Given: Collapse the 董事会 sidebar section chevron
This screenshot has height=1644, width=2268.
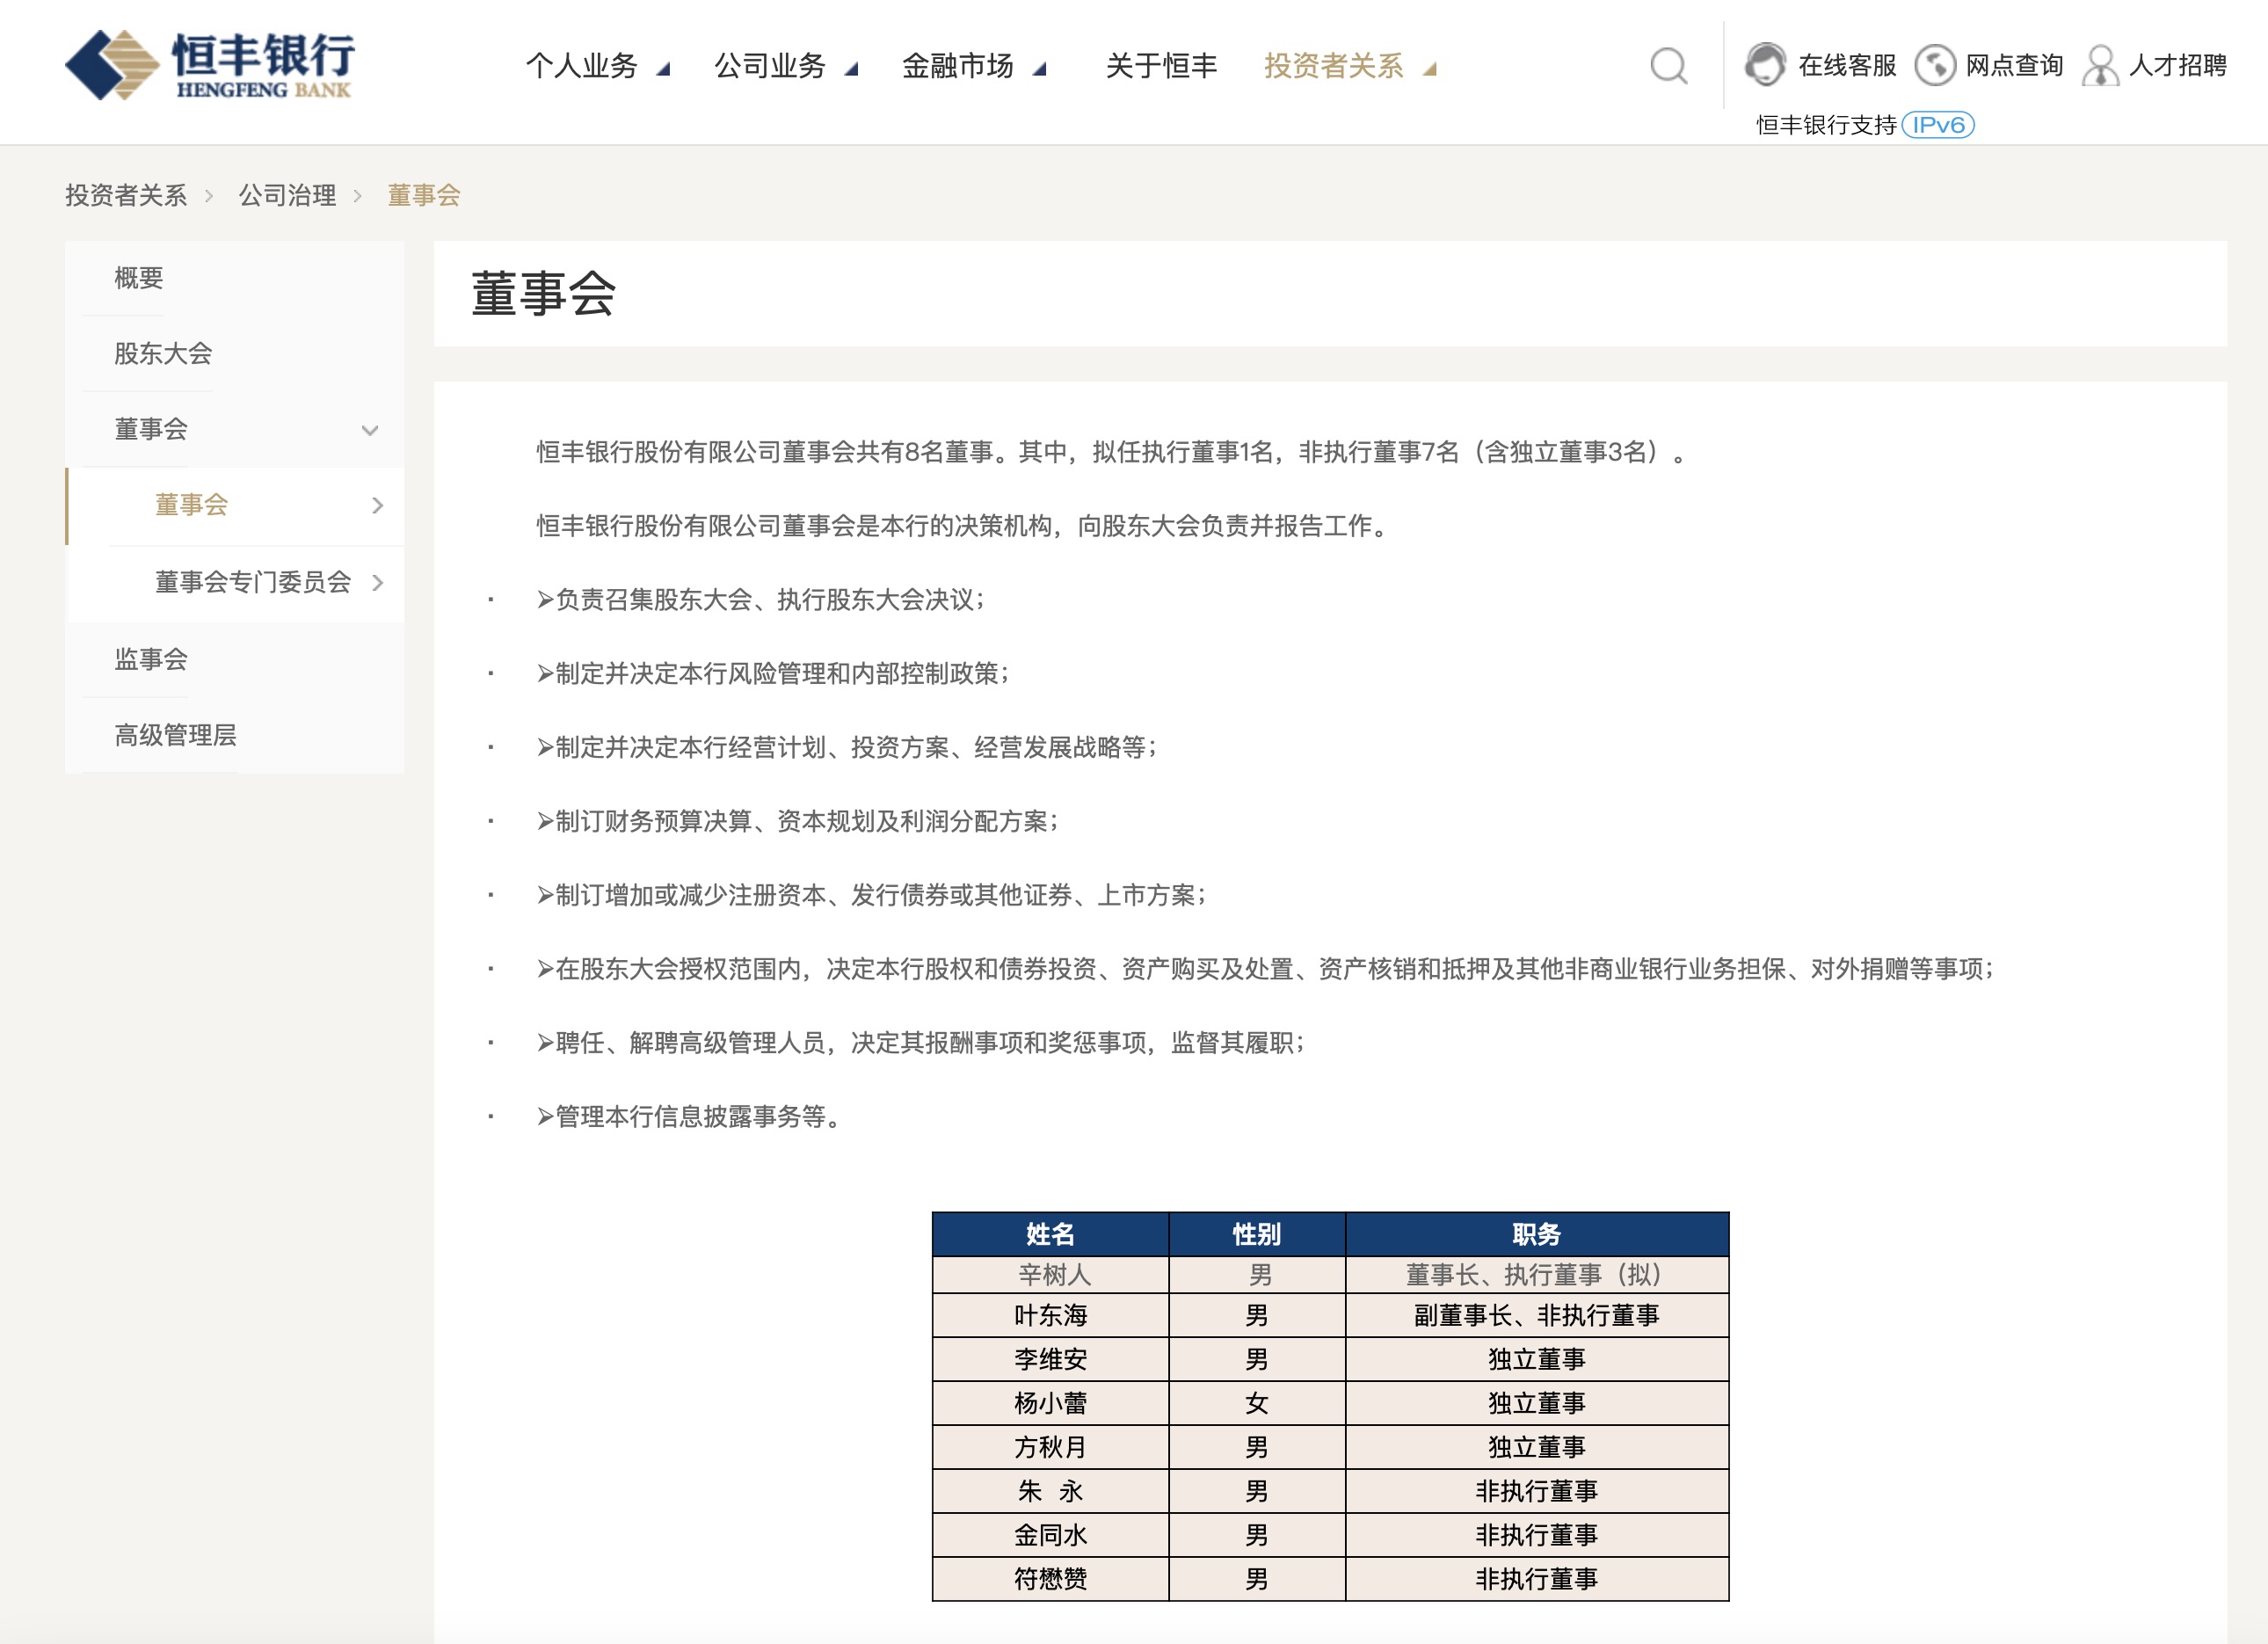Looking at the screenshot, I should point(370,430).
